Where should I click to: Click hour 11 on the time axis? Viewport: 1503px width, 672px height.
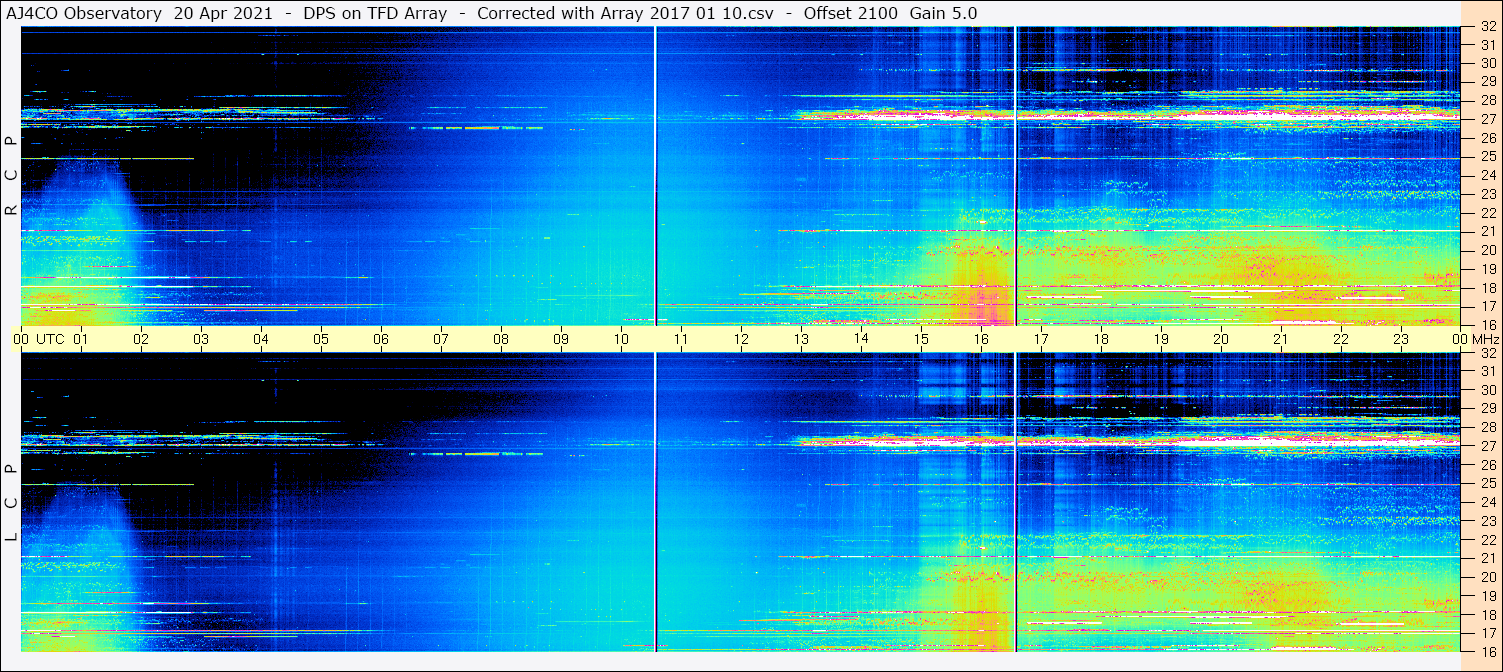[x=681, y=339]
